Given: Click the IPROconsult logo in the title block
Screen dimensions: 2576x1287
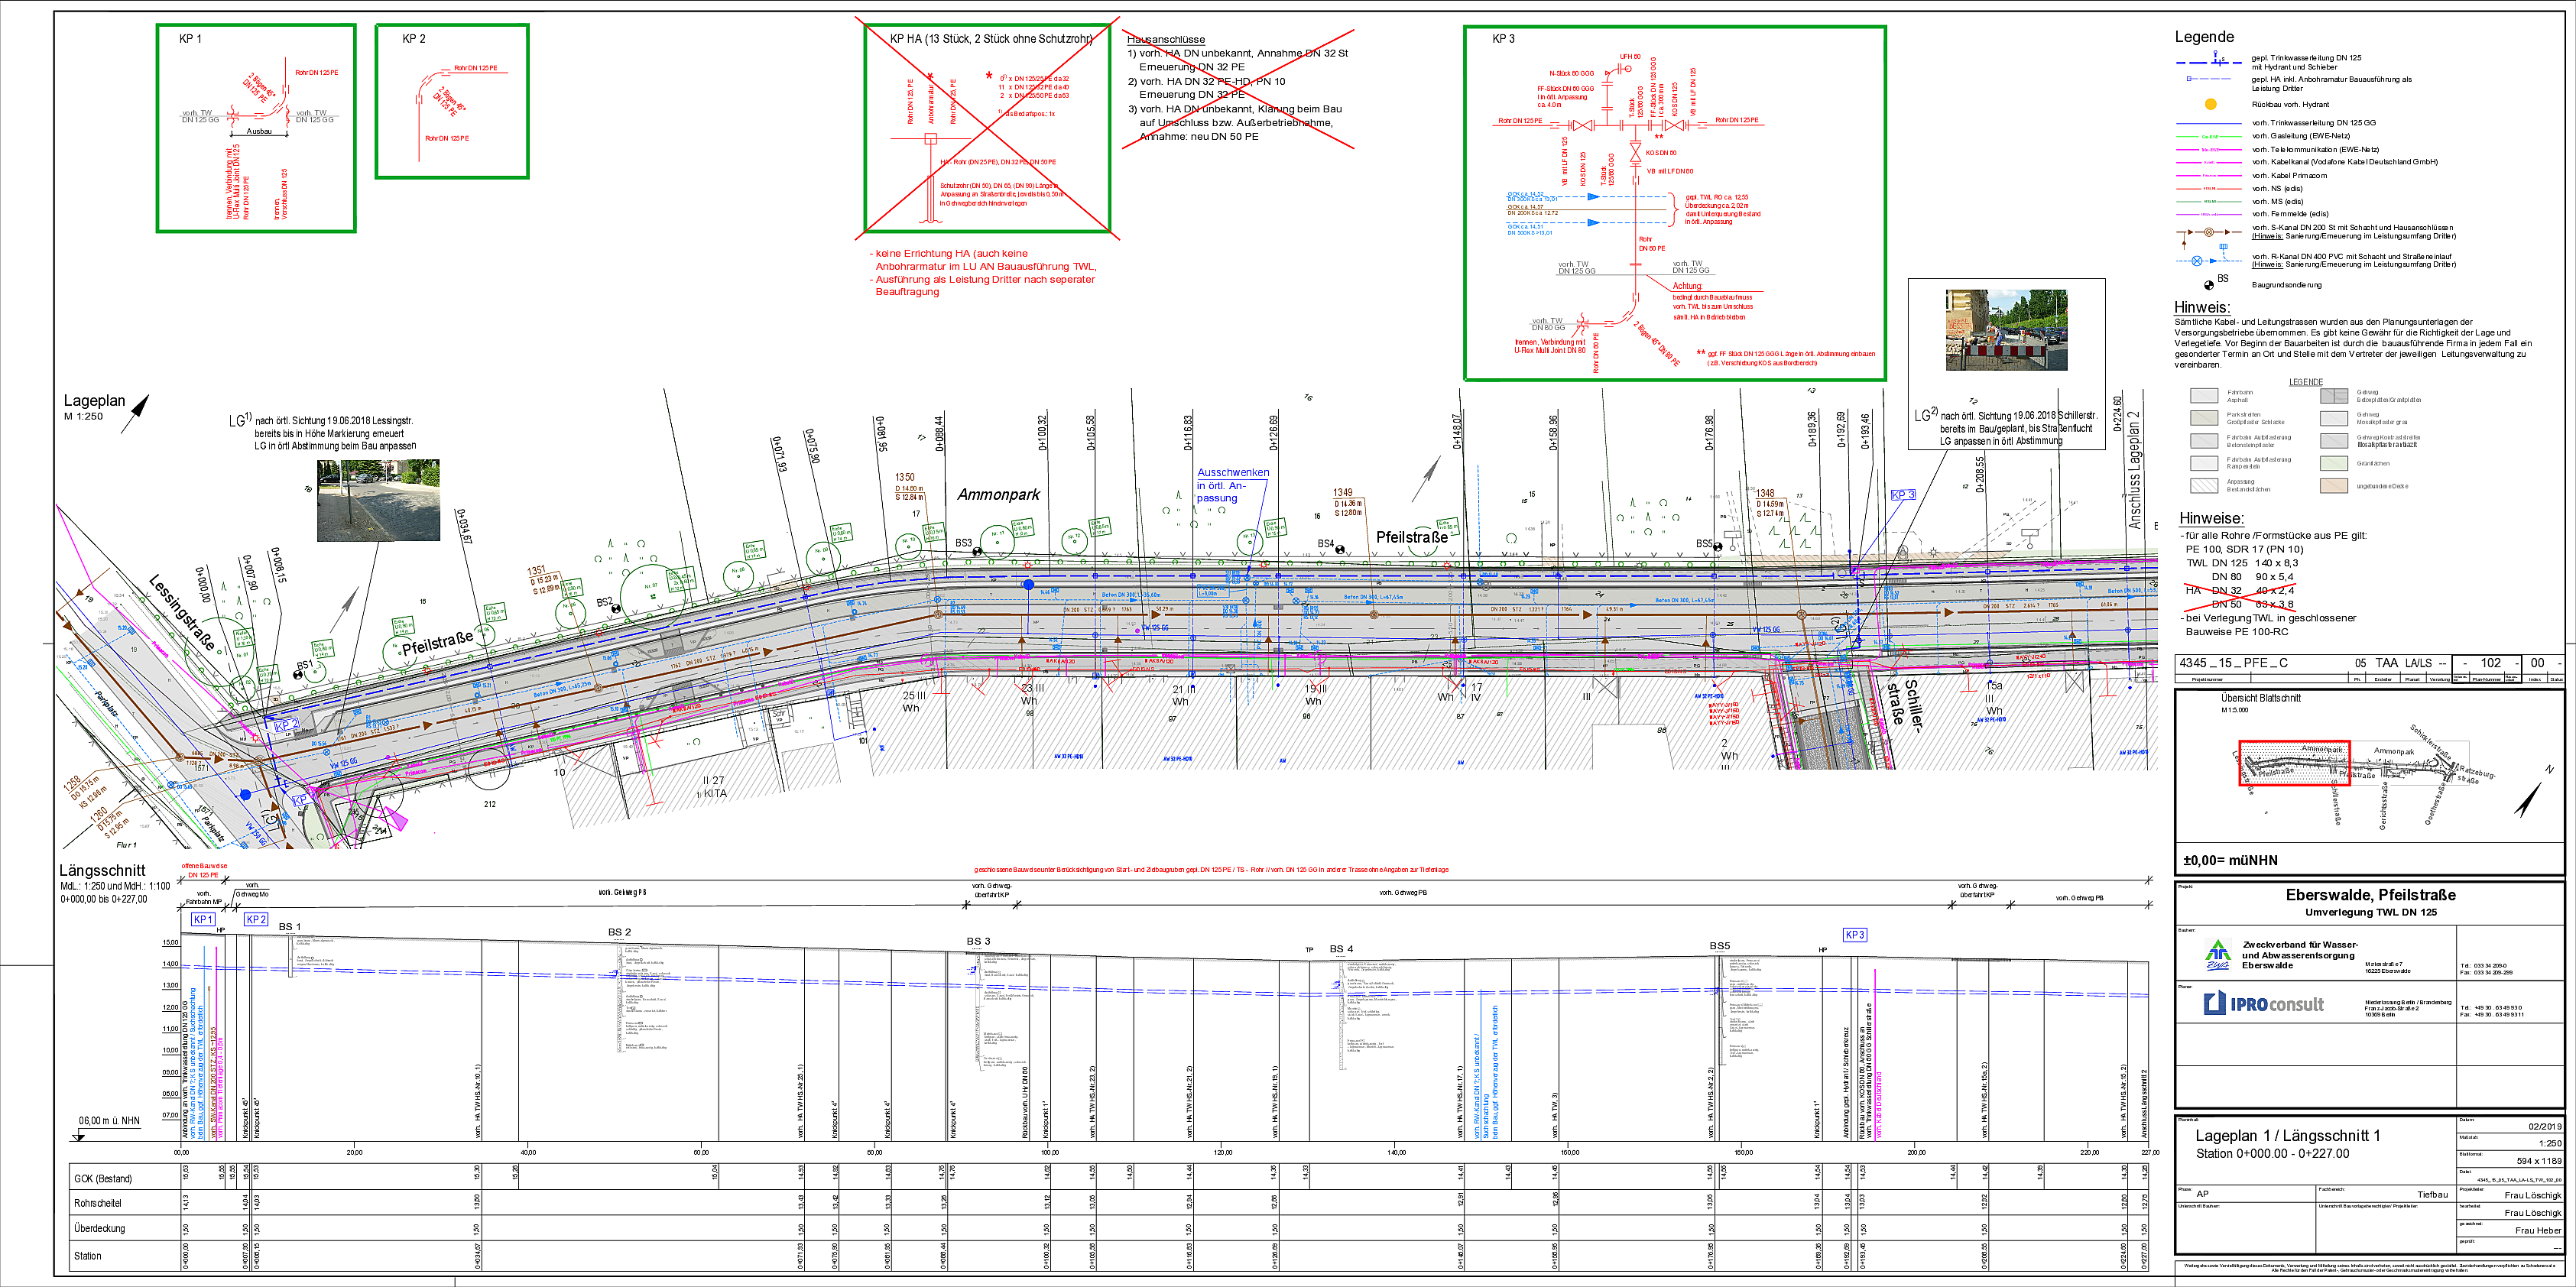Looking at the screenshot, I should click(x=2264, y=1003).
